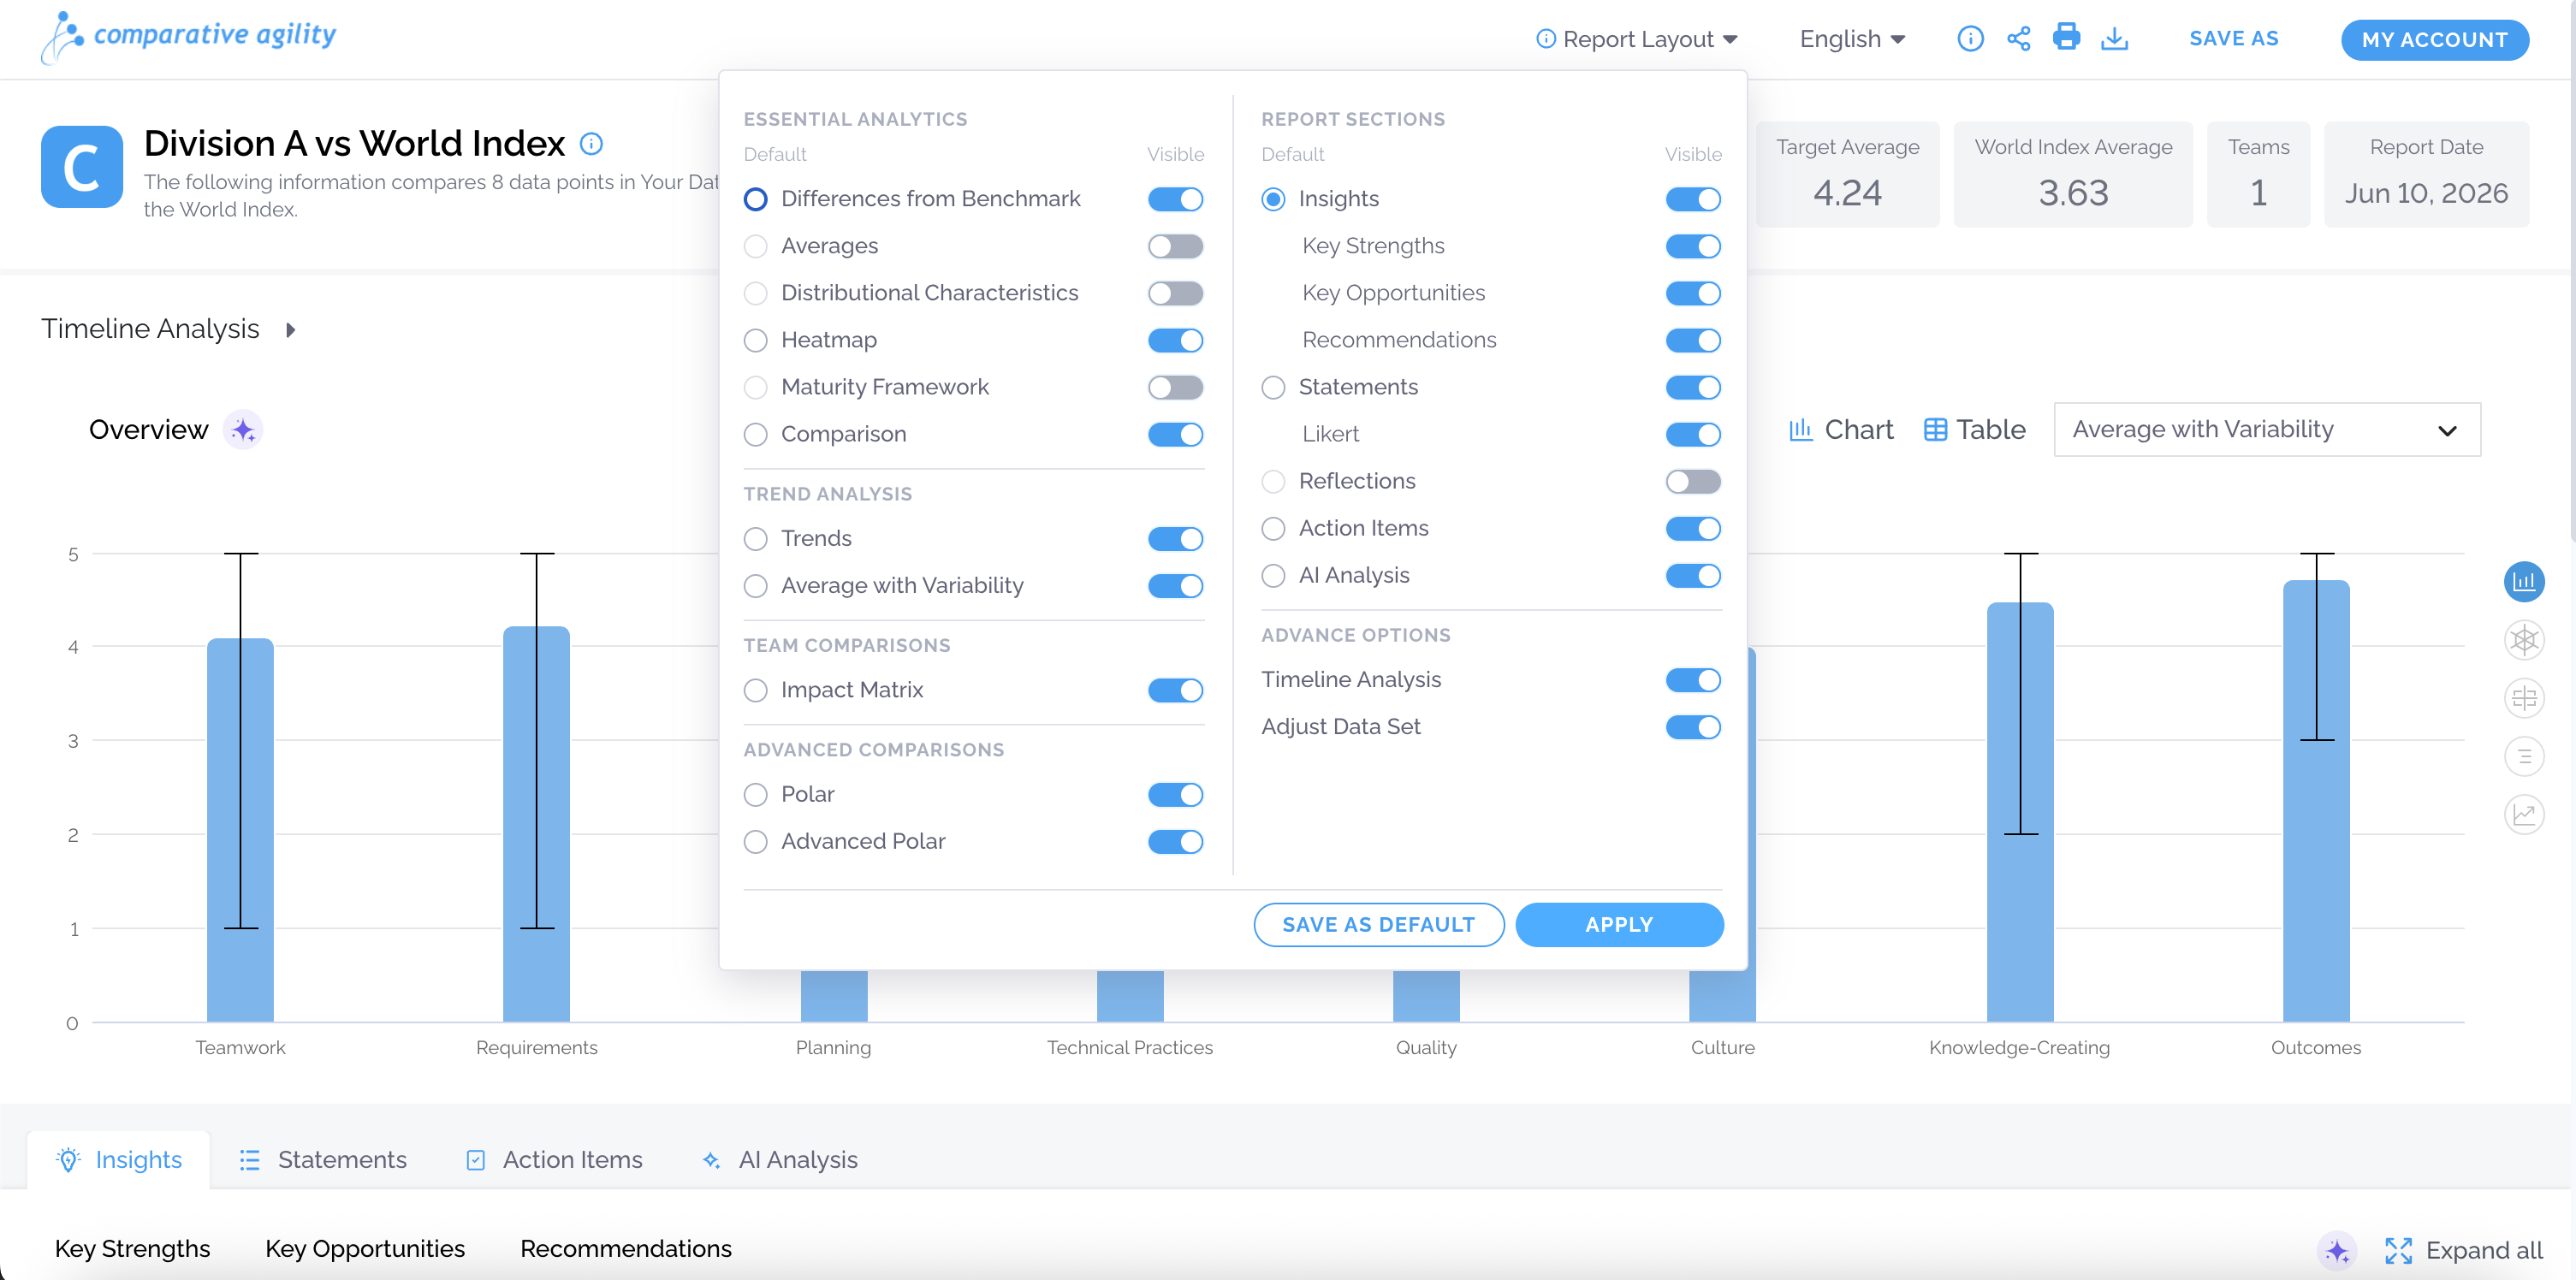Click the Requirements axis label

click(x=536, y=1048)
